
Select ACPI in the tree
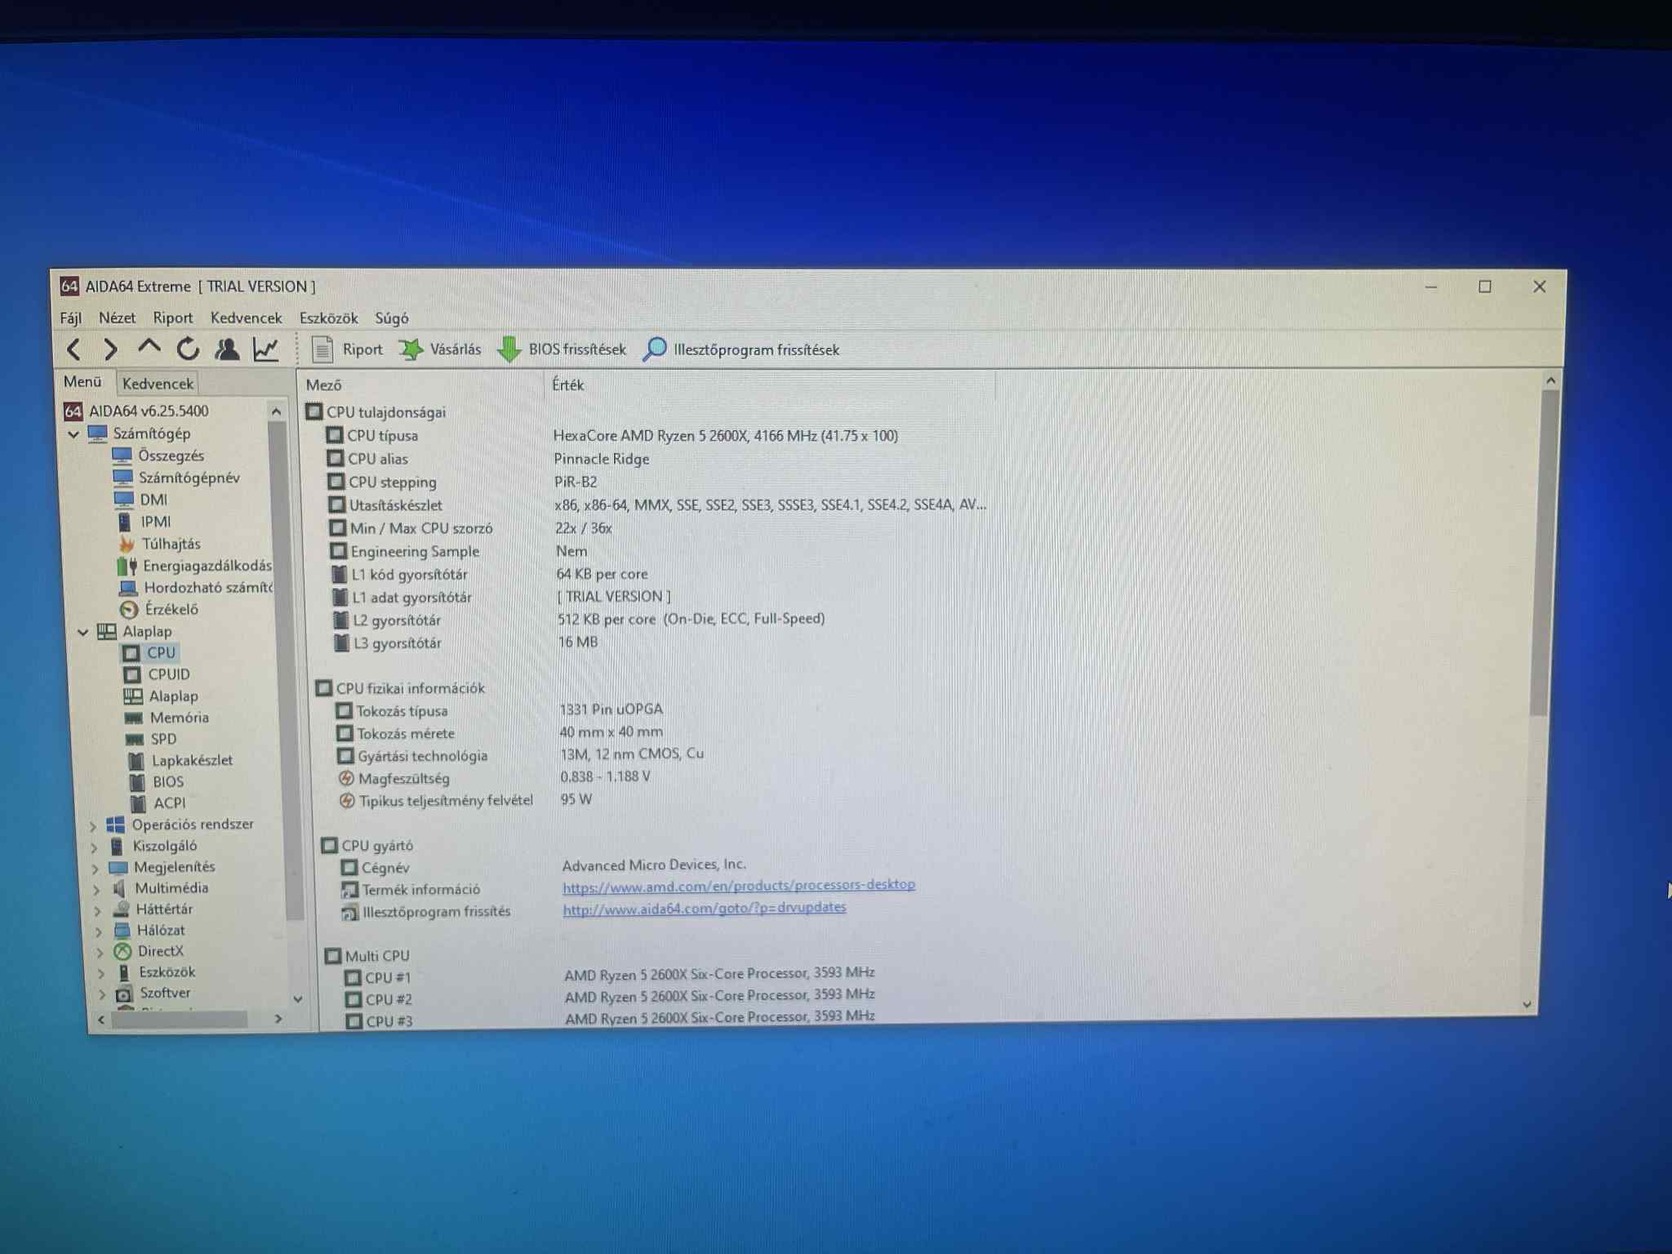158,803
